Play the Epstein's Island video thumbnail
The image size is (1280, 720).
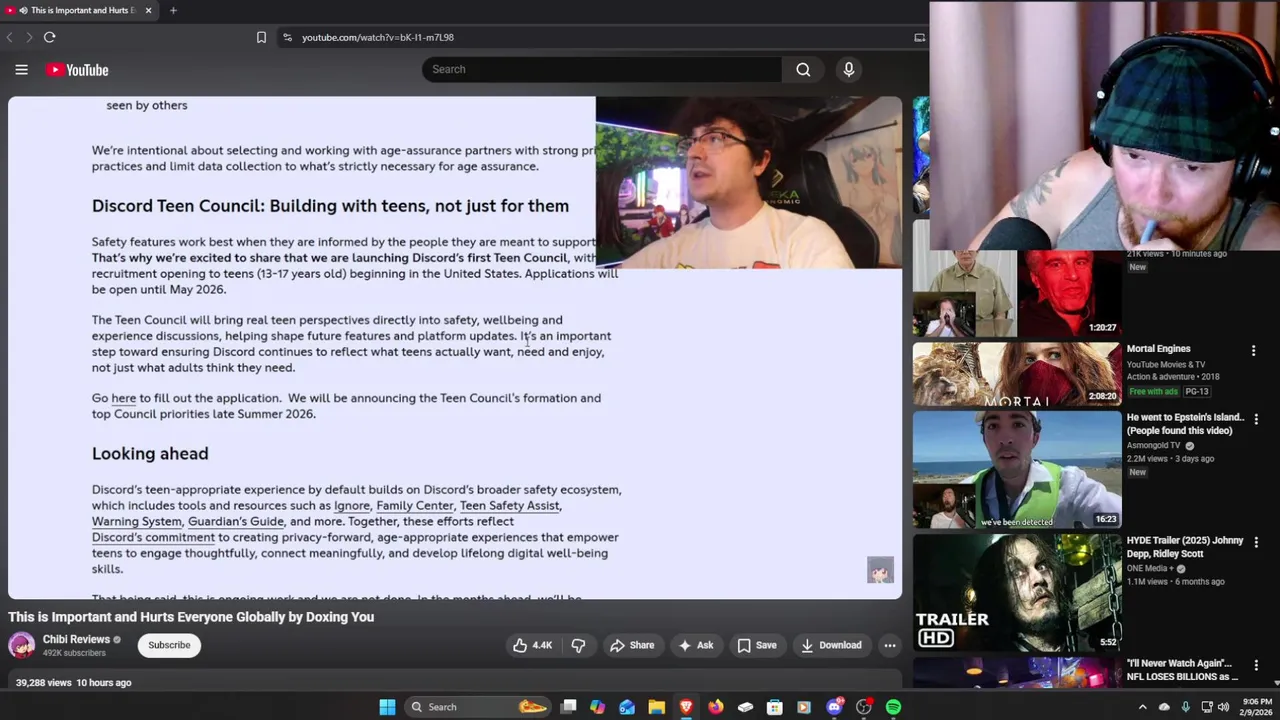[x=1017, y=469]
